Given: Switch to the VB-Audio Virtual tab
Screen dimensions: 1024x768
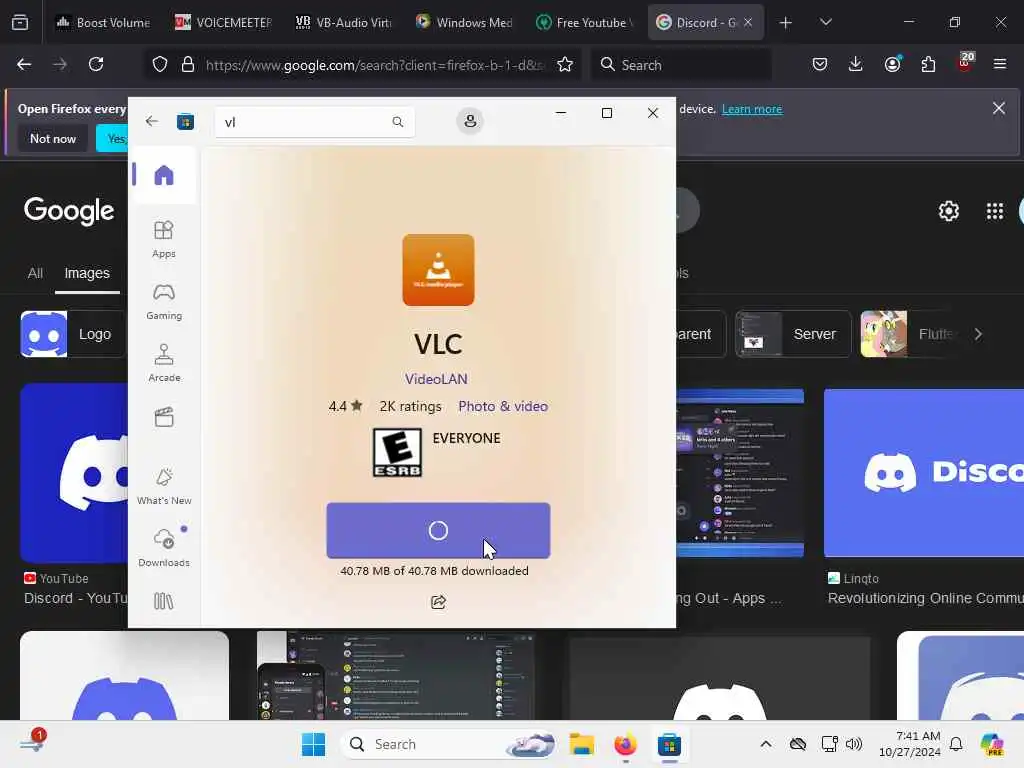Looking at the screenshot, I should tap(343, 22).
